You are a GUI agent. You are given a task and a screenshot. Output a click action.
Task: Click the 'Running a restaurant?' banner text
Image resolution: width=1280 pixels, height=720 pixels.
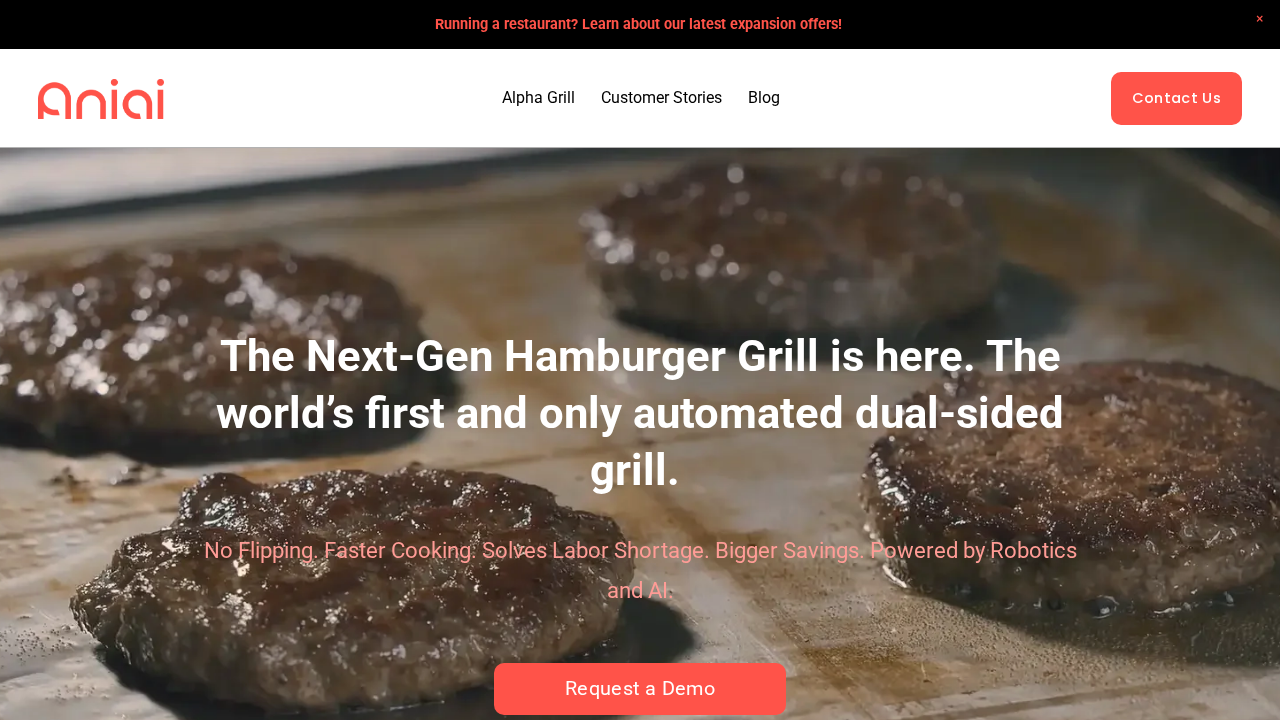point(507,24)
